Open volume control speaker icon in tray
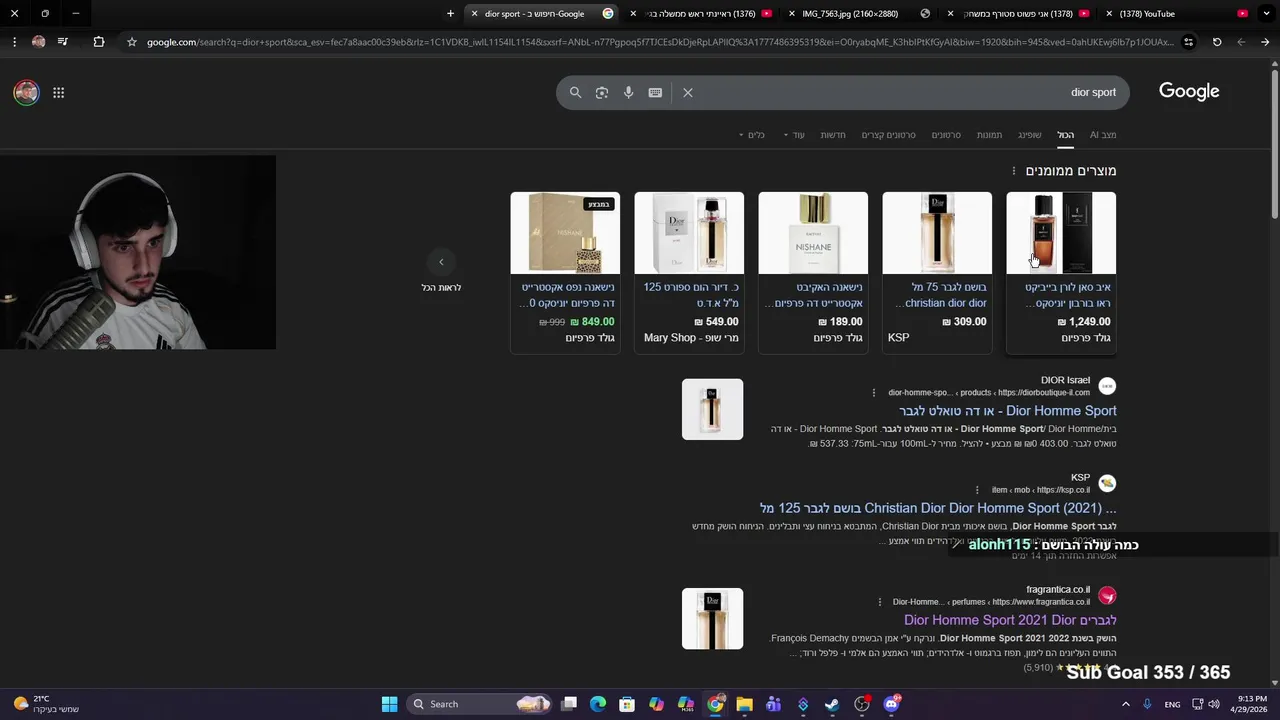 (x=1214, y=704)
